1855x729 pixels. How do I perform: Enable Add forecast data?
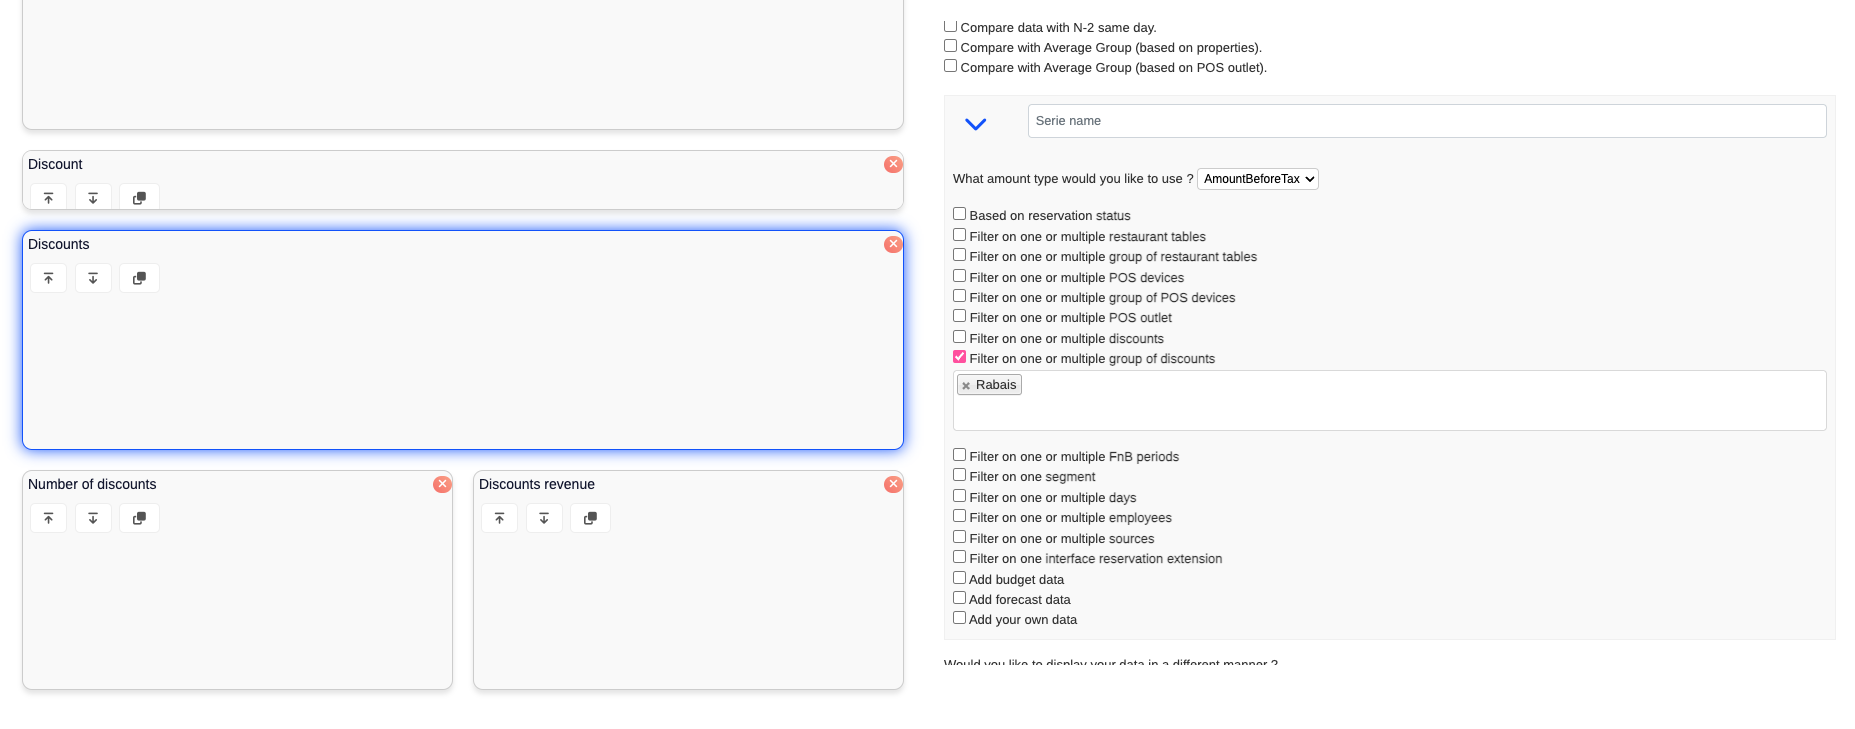tap(960, 598)
